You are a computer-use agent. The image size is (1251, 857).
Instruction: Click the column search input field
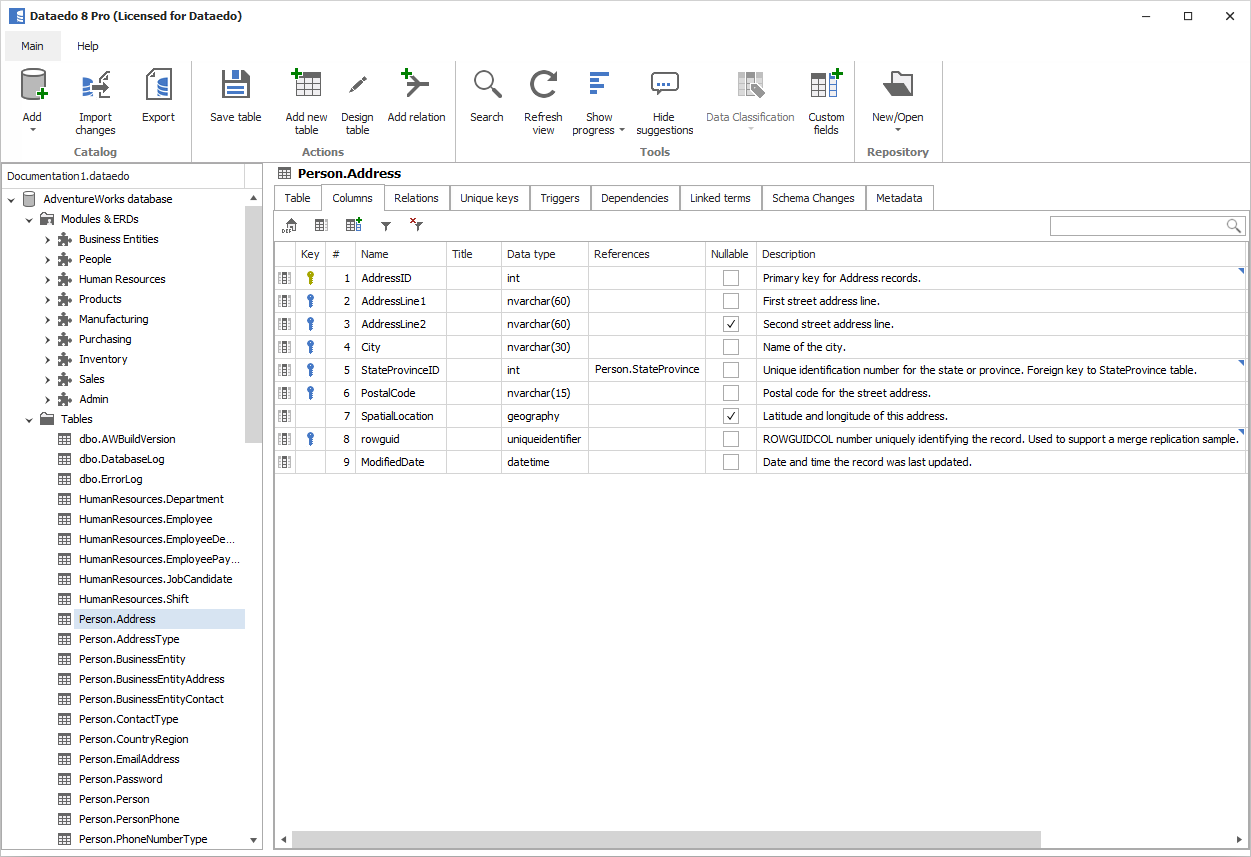1137,226
